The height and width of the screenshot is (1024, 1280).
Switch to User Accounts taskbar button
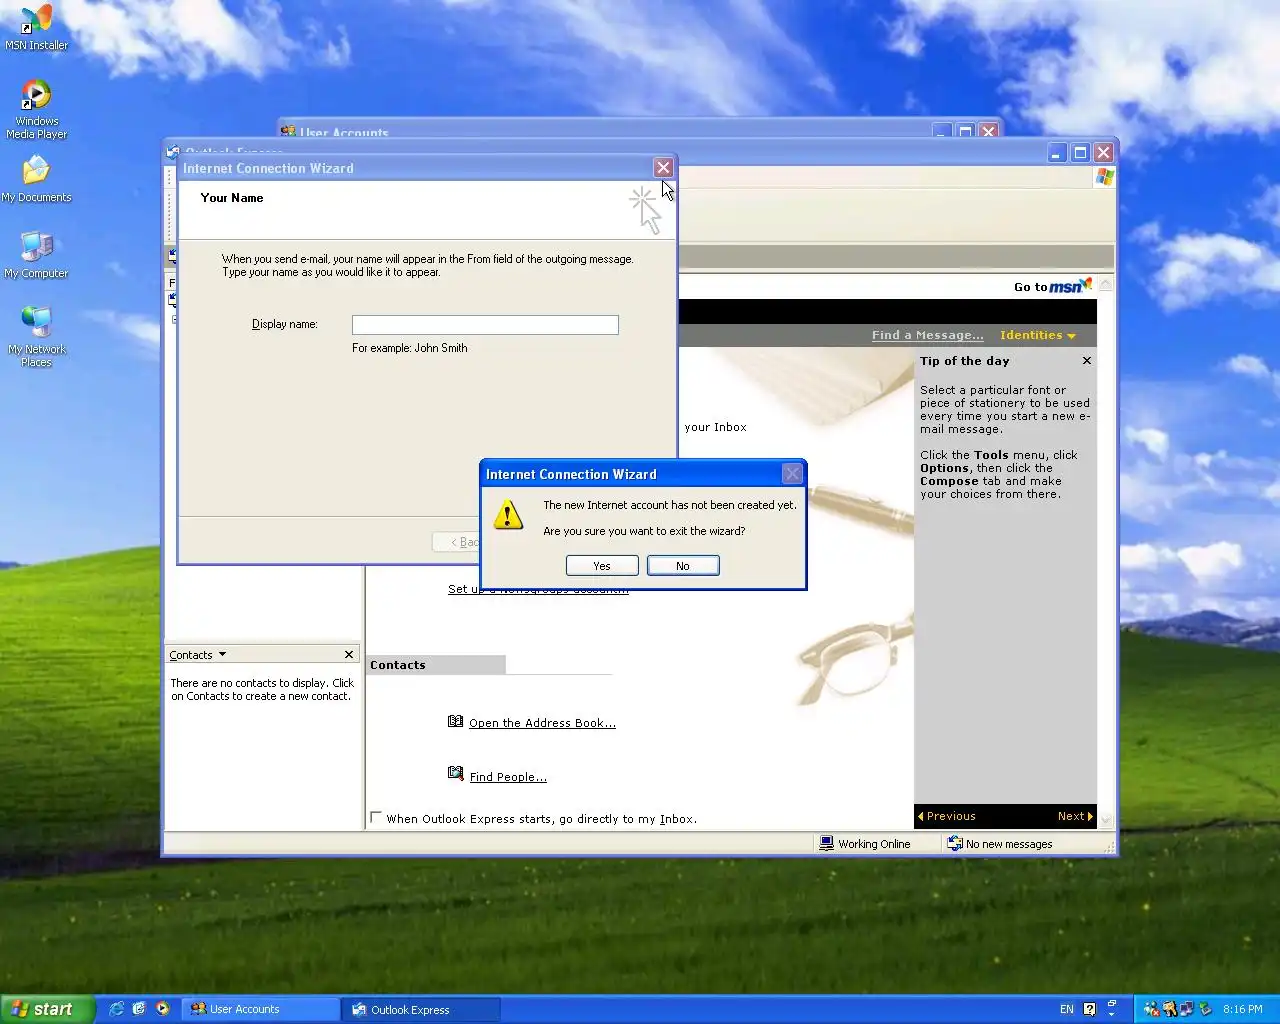262,1009
